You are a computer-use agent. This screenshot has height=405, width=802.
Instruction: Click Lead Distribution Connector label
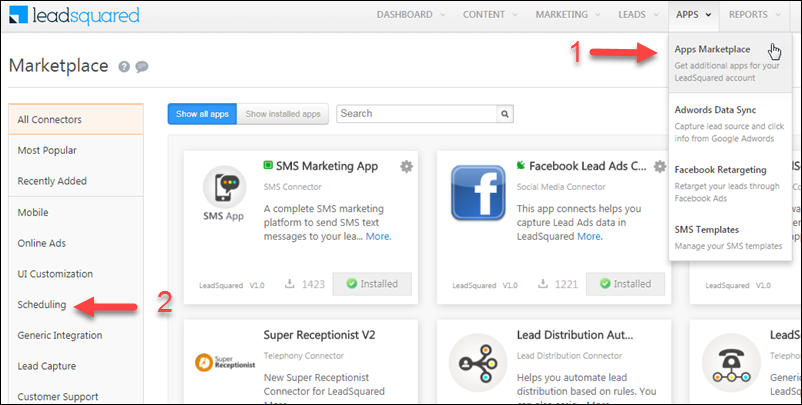click(569, 356)
